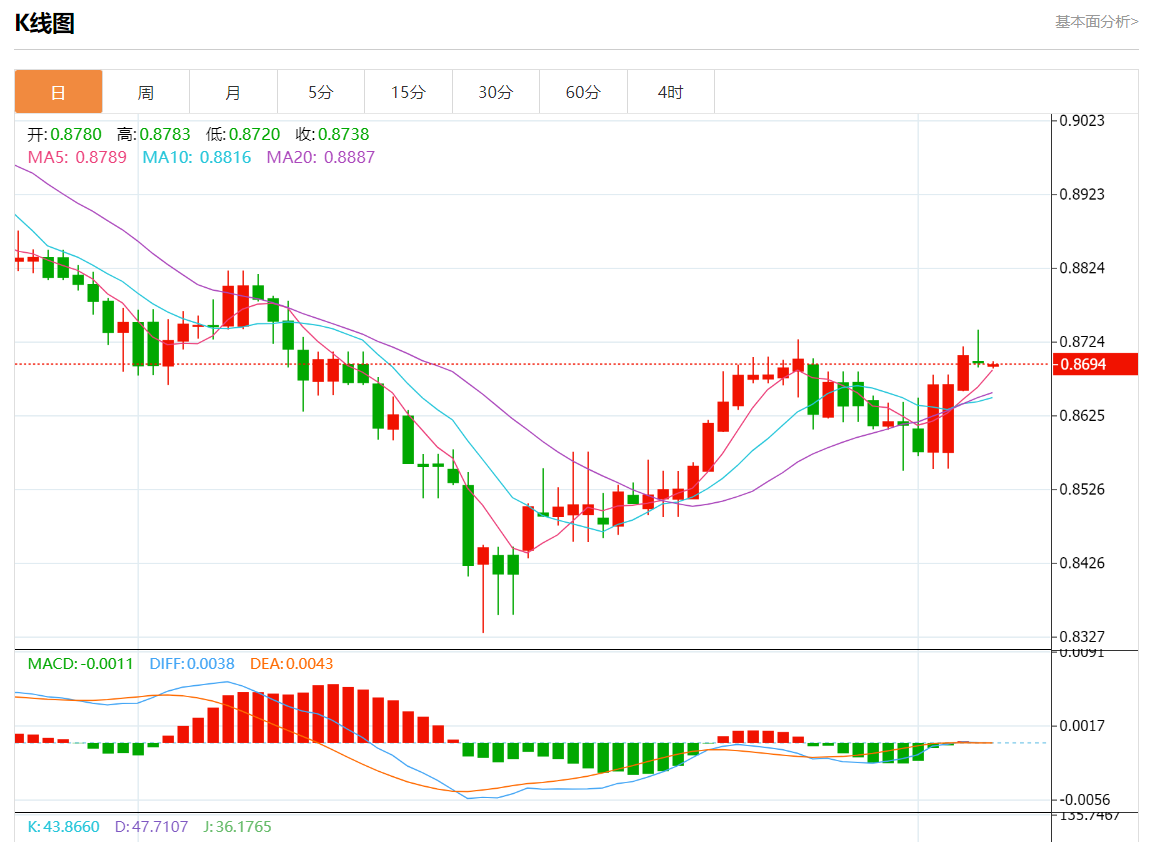The width and height of the screenshot is (1176, 842).
Task: Switch to the 周 weekly tab
Action: (146, 92)
